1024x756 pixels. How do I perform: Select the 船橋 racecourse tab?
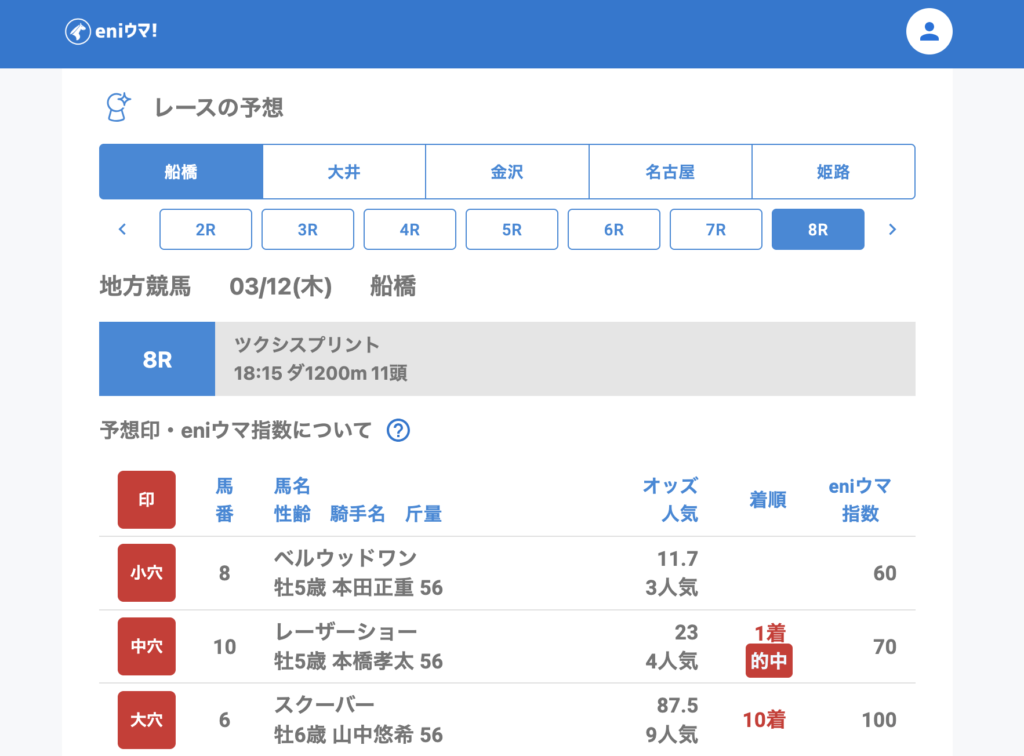point(181,172)
